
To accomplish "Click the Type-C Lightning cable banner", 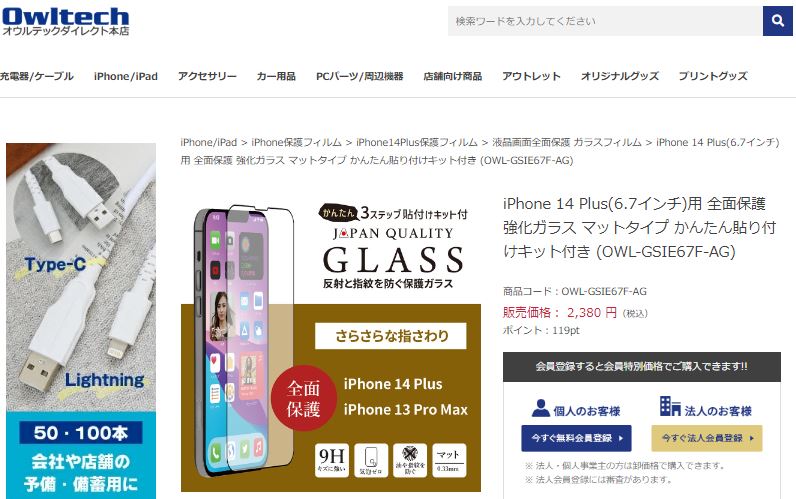I will (81, 321).
